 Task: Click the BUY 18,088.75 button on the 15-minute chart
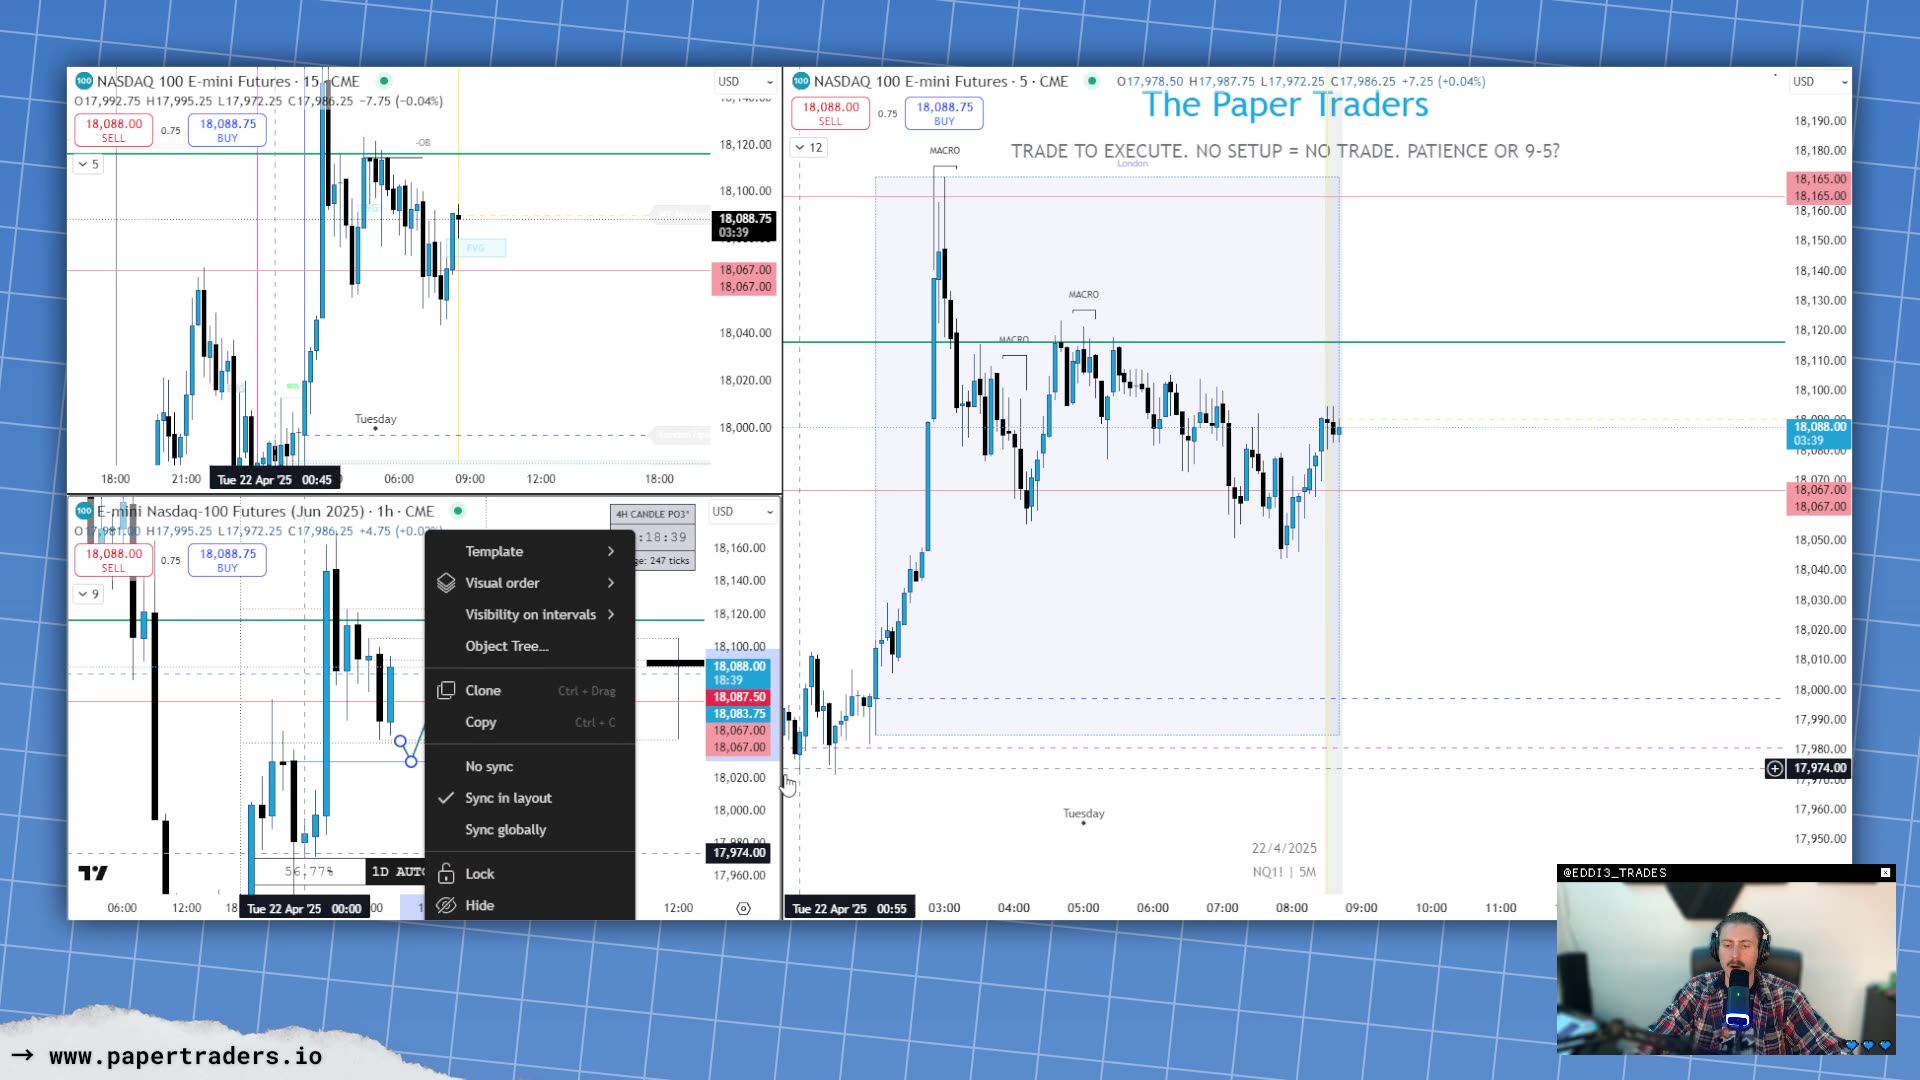228,130
